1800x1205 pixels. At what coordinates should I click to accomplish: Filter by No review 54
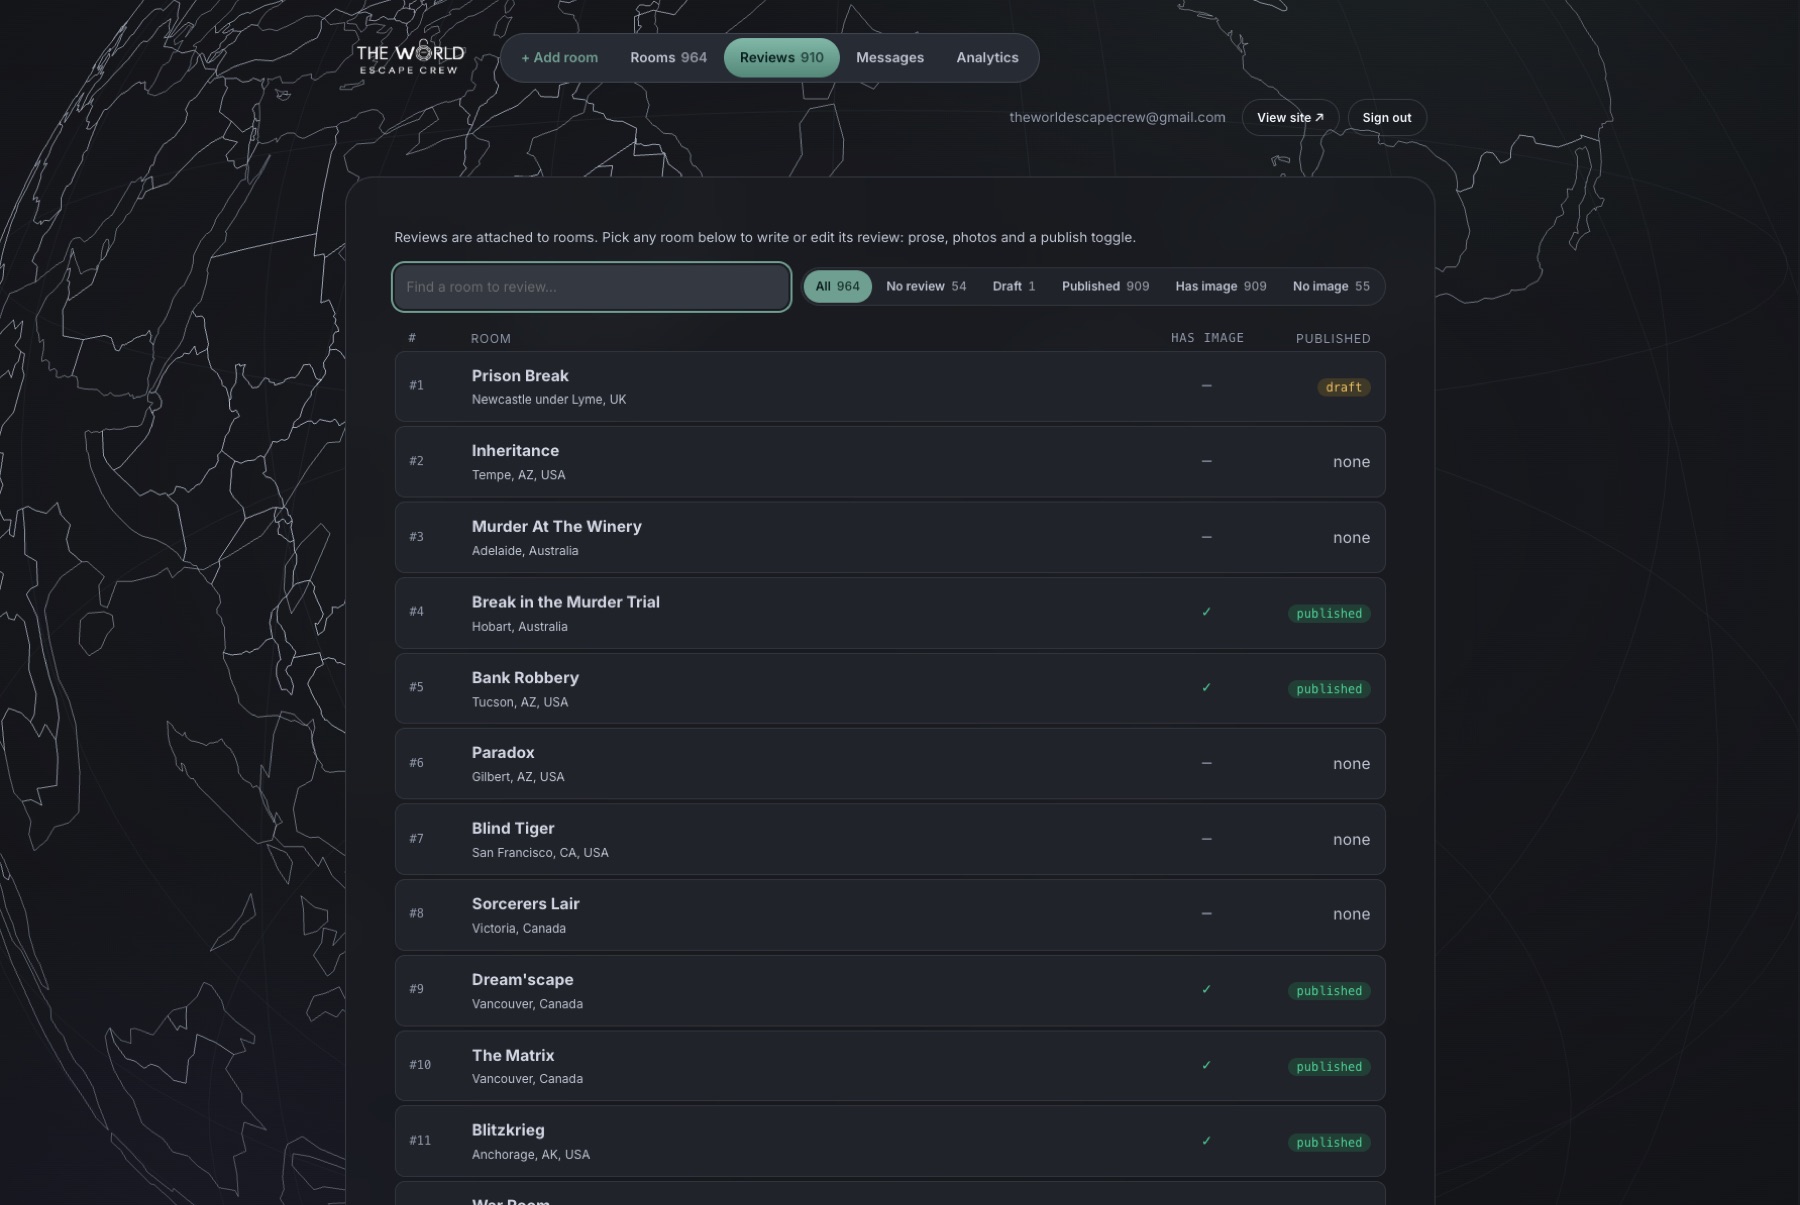click(x=926, y=286)
